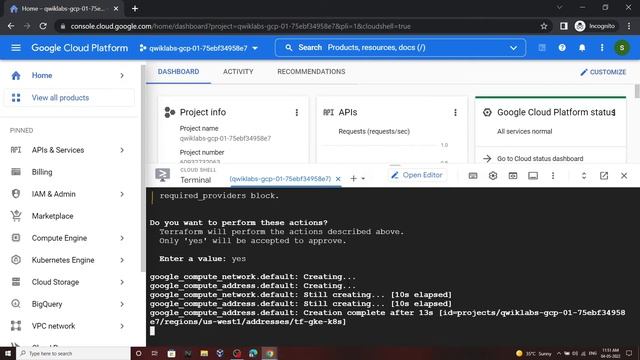The height and width of the screenshot is (360, 640).
Task: Click the Open Editor button
Action: click(417, 175)
